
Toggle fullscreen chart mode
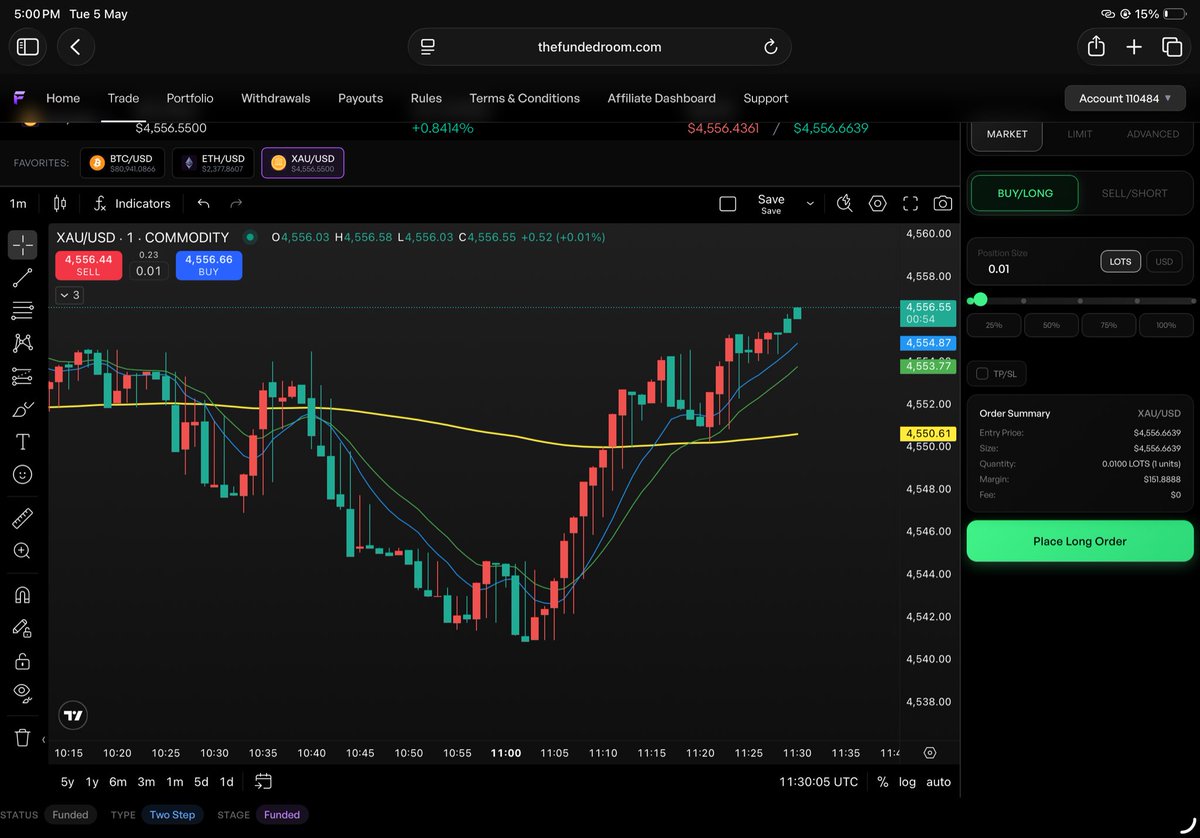click(x=910, y=204)
